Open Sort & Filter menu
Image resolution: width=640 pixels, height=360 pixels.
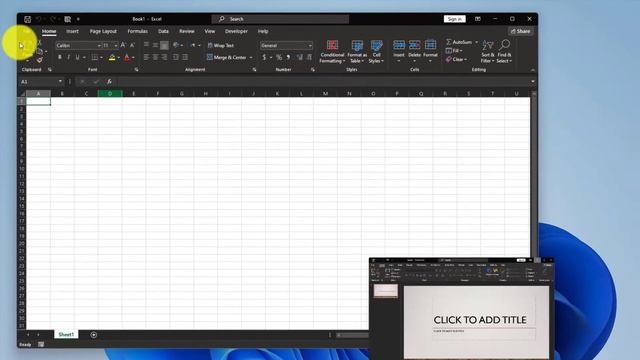(488, 51)
